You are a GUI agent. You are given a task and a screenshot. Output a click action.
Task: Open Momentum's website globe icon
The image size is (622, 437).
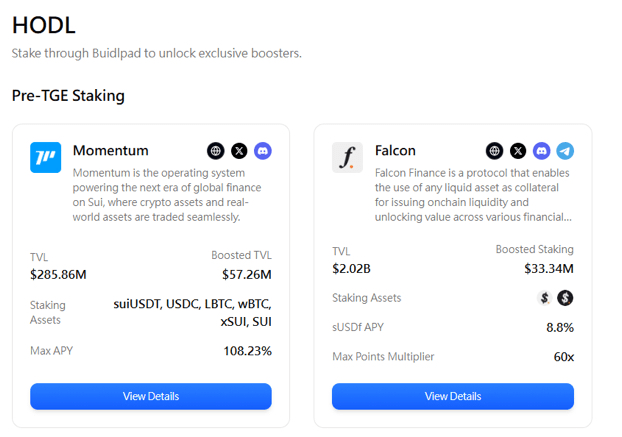click(216, 151)
